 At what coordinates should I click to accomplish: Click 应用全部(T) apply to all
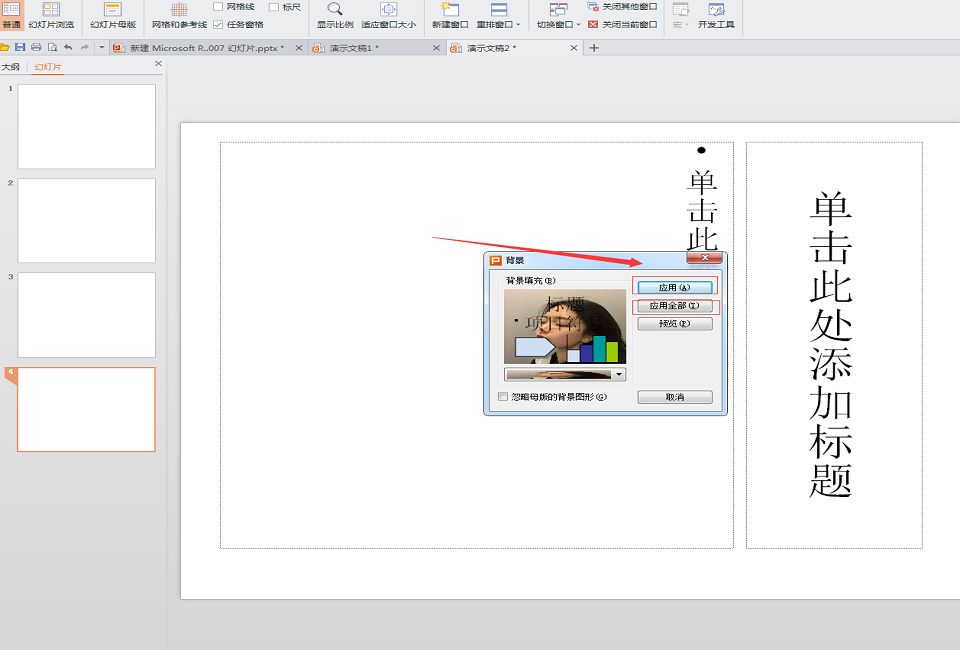[675, 305]
